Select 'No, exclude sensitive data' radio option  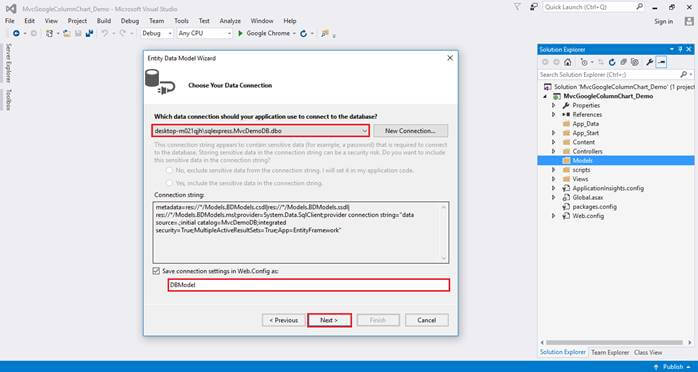coord(169,170)
